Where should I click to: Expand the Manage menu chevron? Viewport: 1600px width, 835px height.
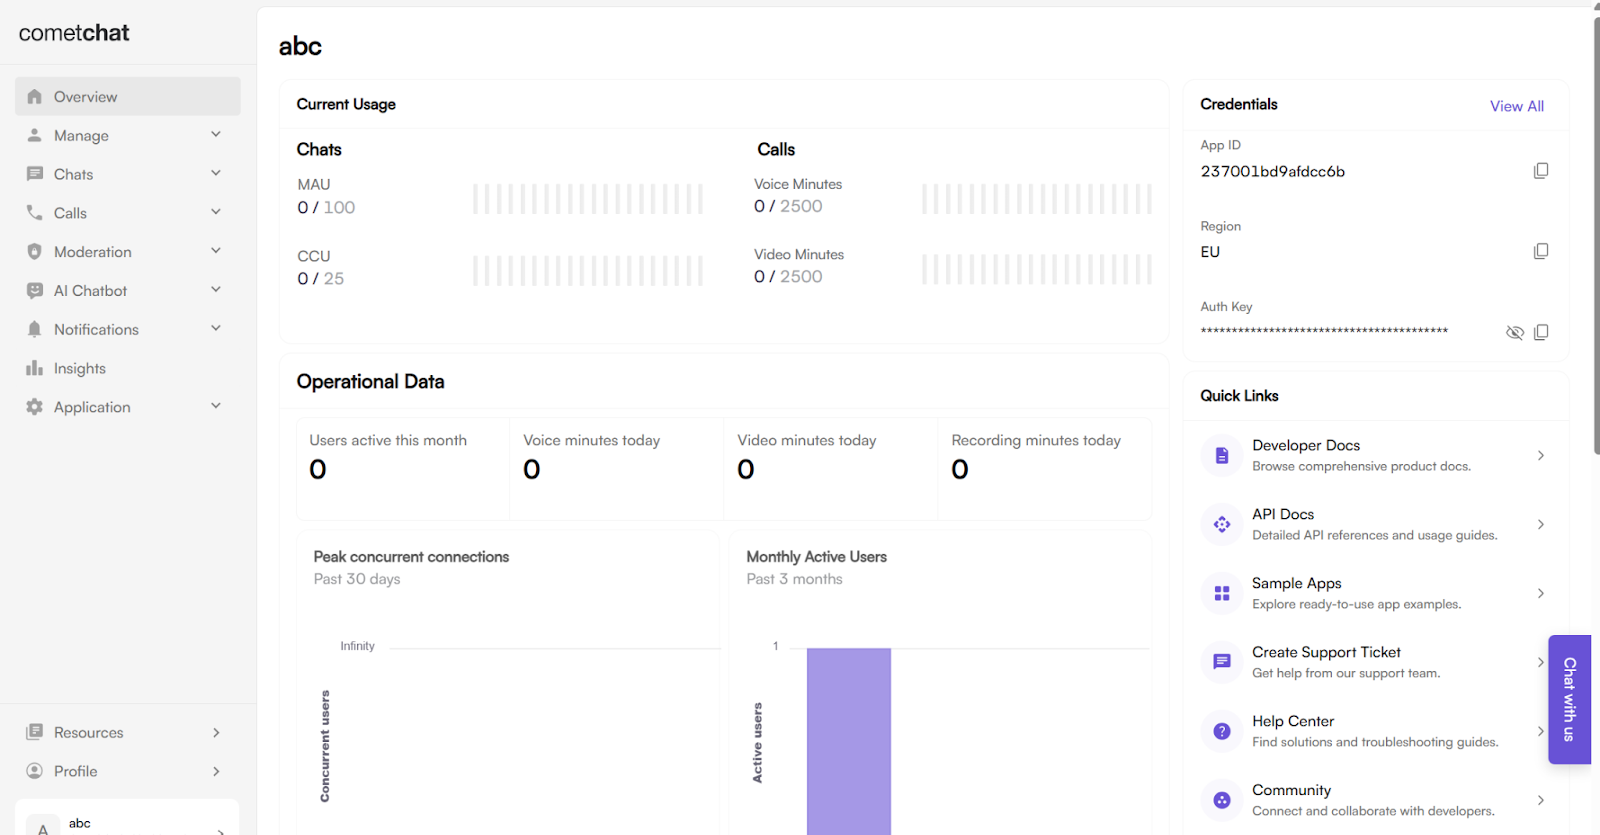click(x=216, y=134)
